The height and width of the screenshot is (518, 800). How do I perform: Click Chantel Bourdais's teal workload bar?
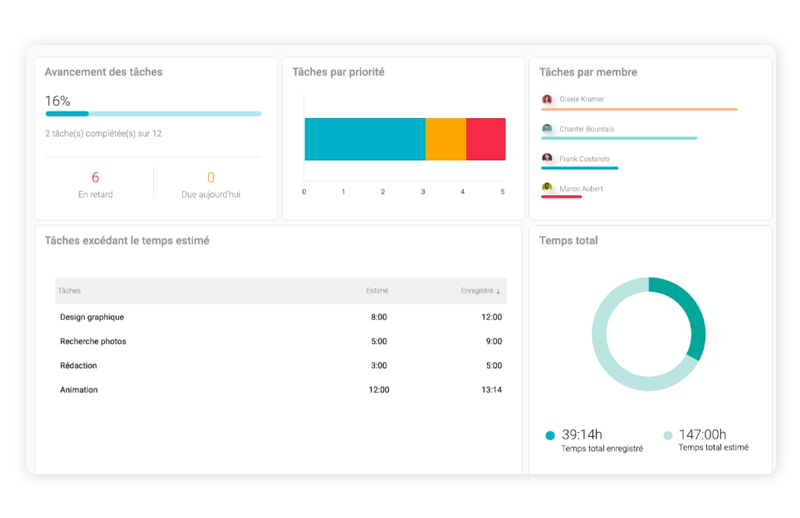[619, 138]
